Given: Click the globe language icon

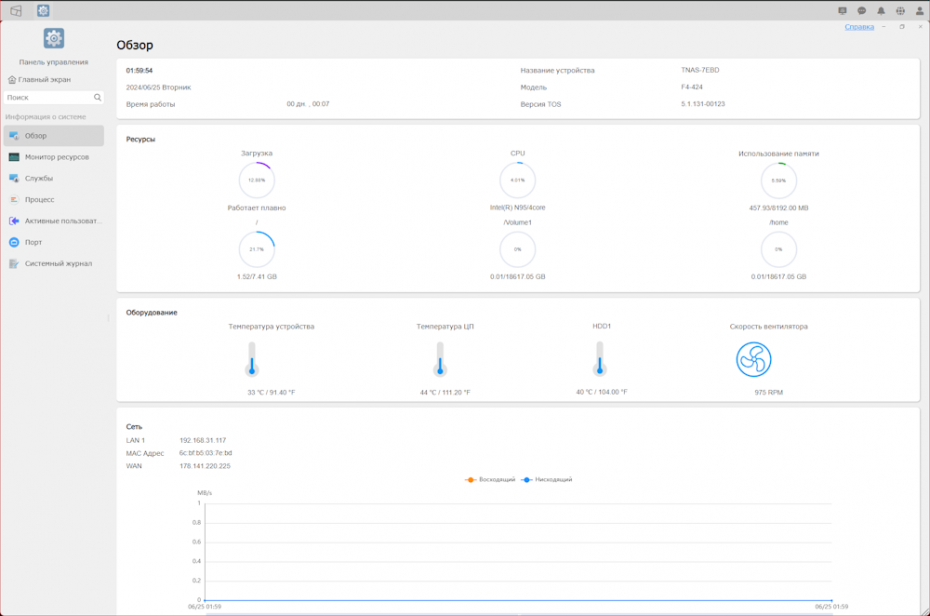Looking at the screenshot, I should pos(900,11).
